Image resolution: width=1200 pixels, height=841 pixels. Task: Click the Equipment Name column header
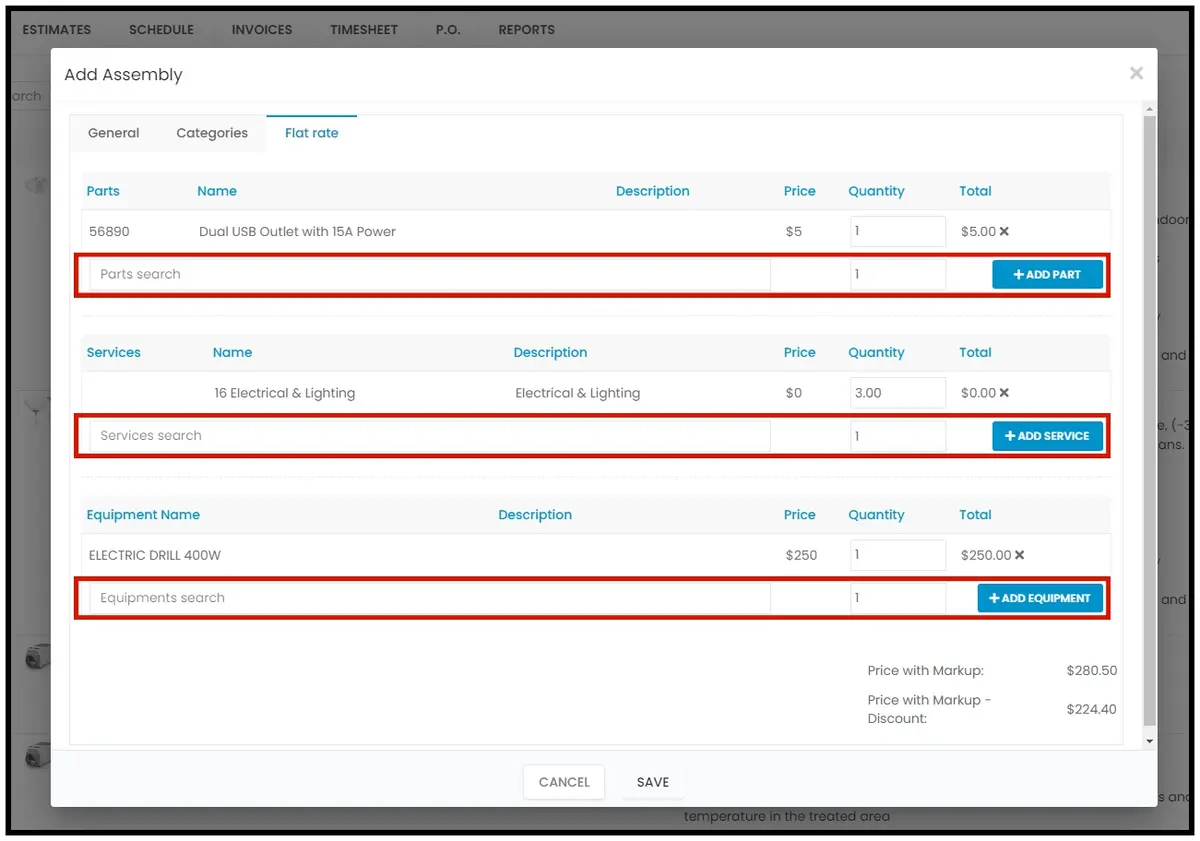point(143,516)
